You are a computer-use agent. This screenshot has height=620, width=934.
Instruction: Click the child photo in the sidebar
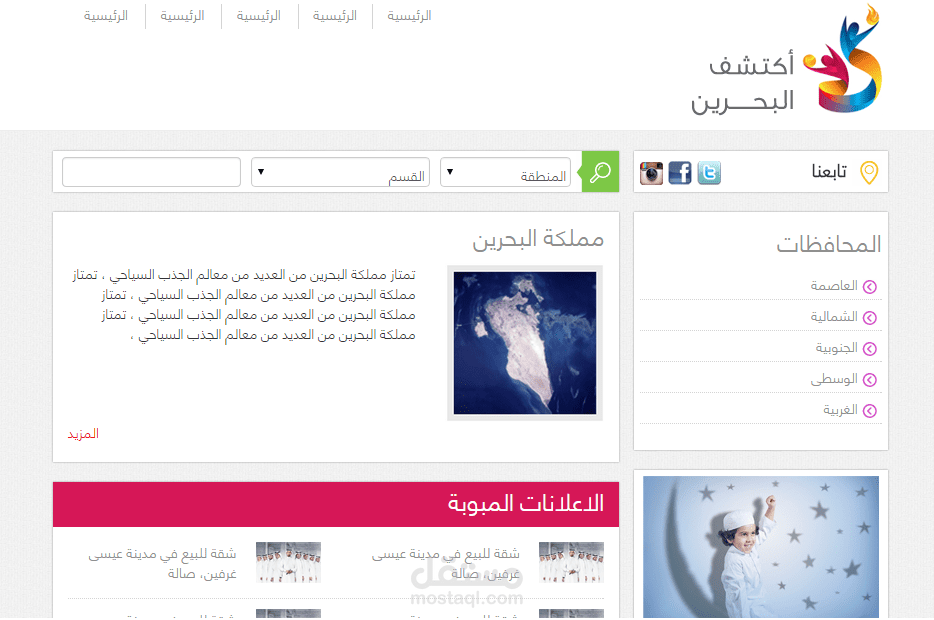coord(760,545)
